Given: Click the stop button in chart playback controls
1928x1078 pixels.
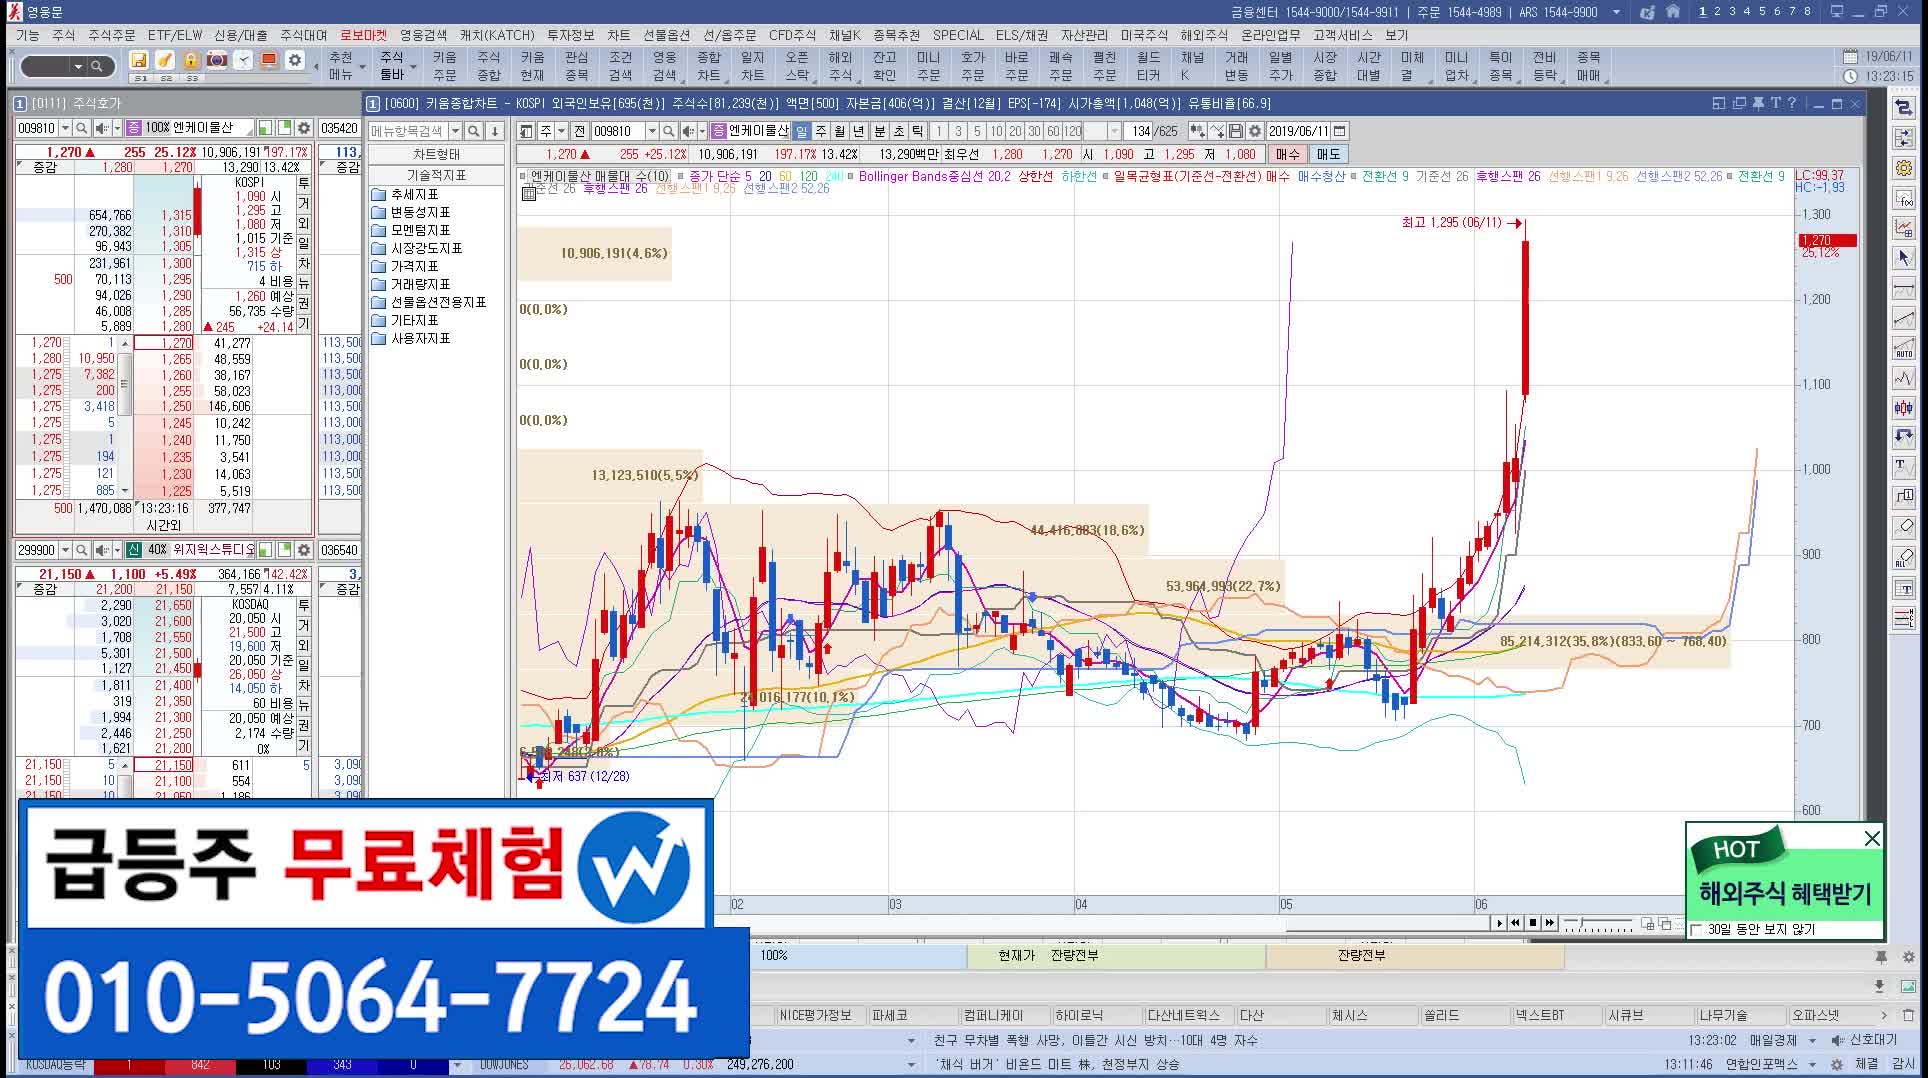Looking at the screenshot, I should pyautogui.click(x=1532, y=923).
